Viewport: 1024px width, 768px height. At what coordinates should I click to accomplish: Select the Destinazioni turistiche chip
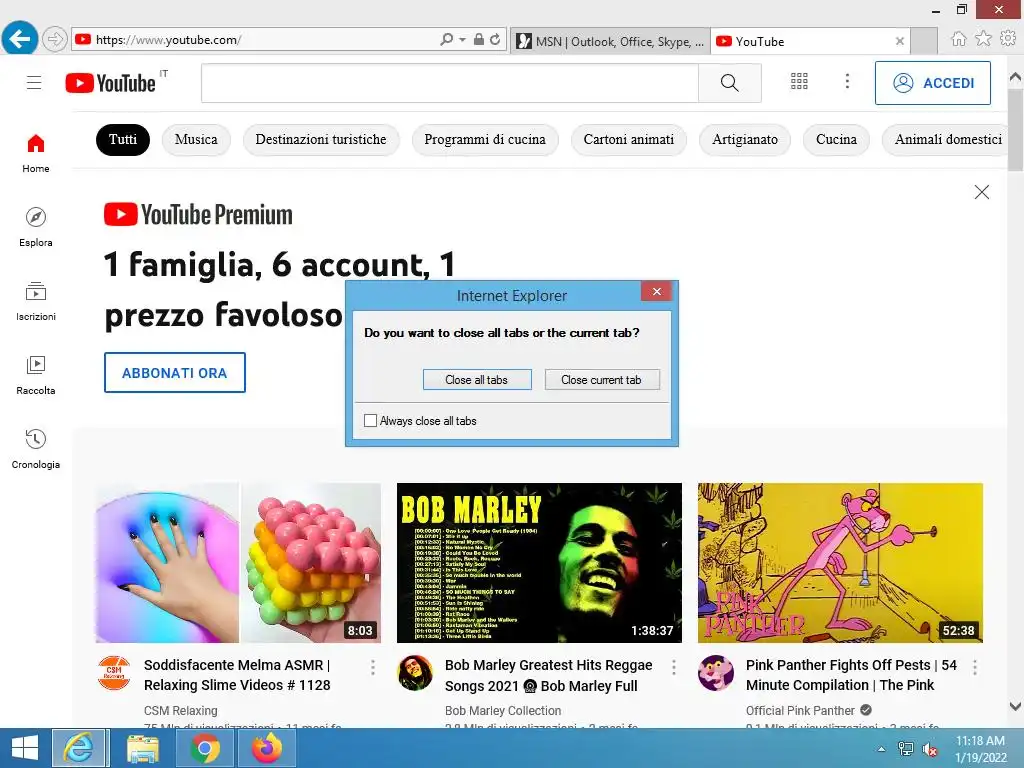pyautogui.click(x=321, y=140)
